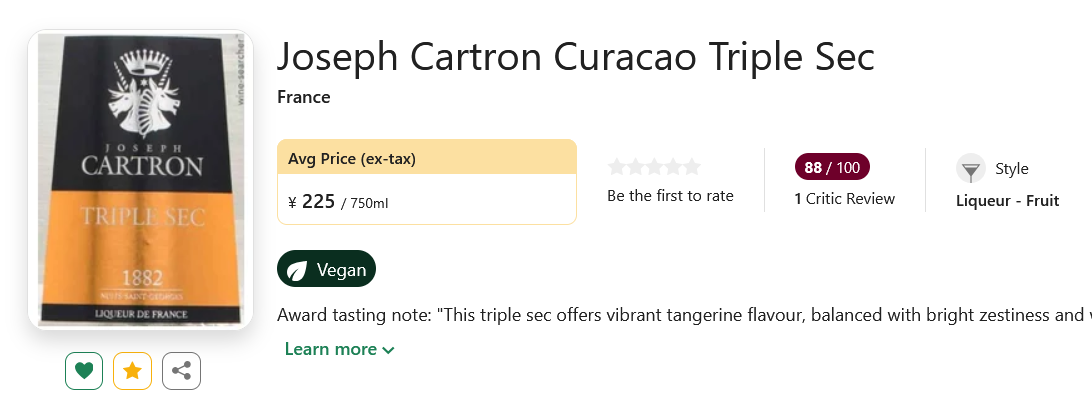Click the cocktail glass Style icon

(x=971, y=168)
